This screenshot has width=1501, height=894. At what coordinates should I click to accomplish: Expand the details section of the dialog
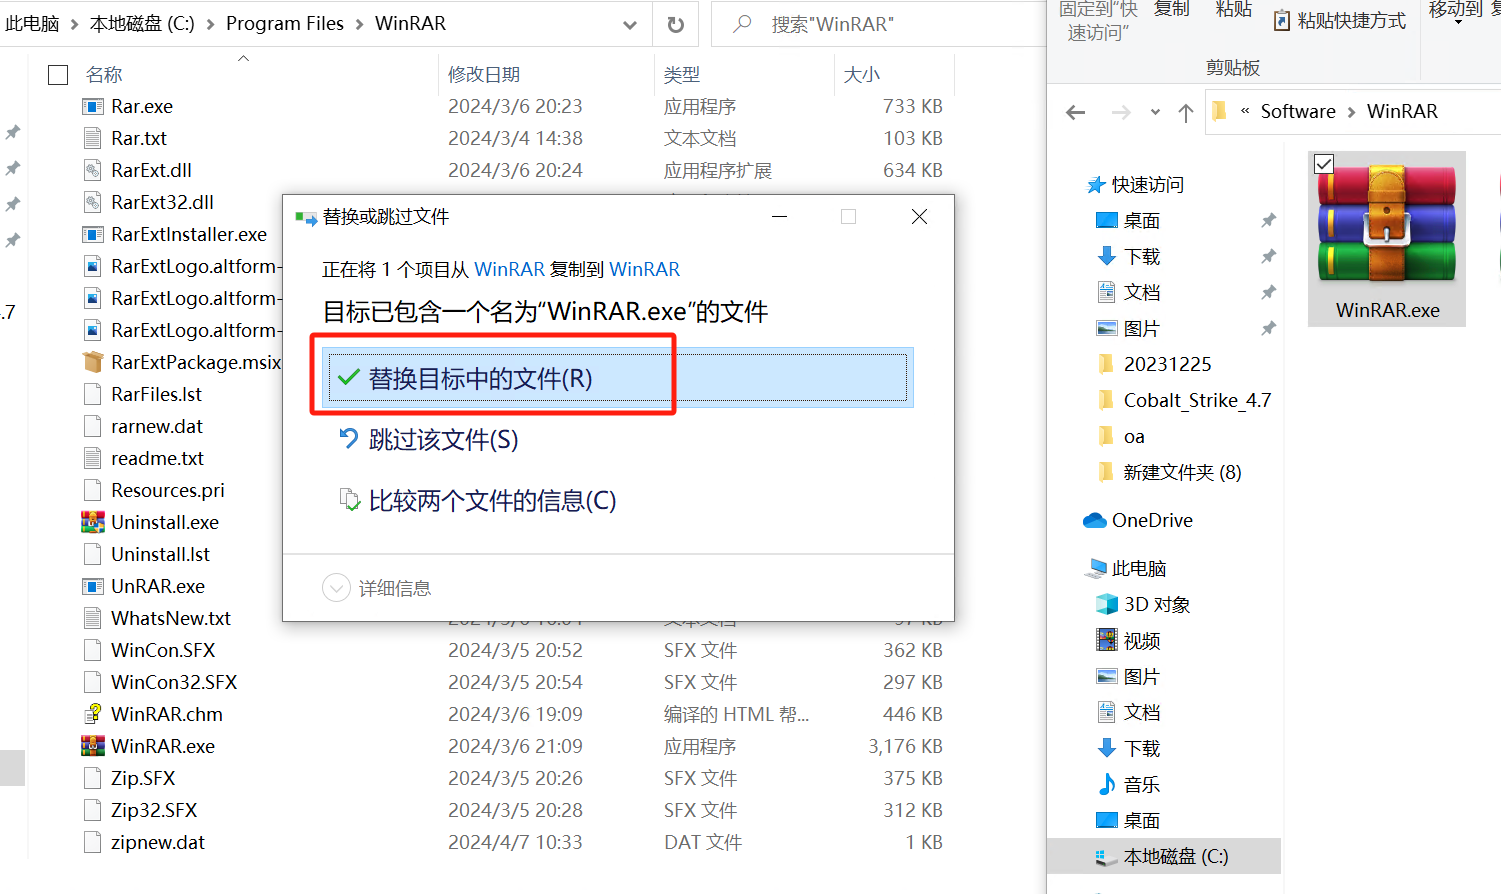pos(336,588)
